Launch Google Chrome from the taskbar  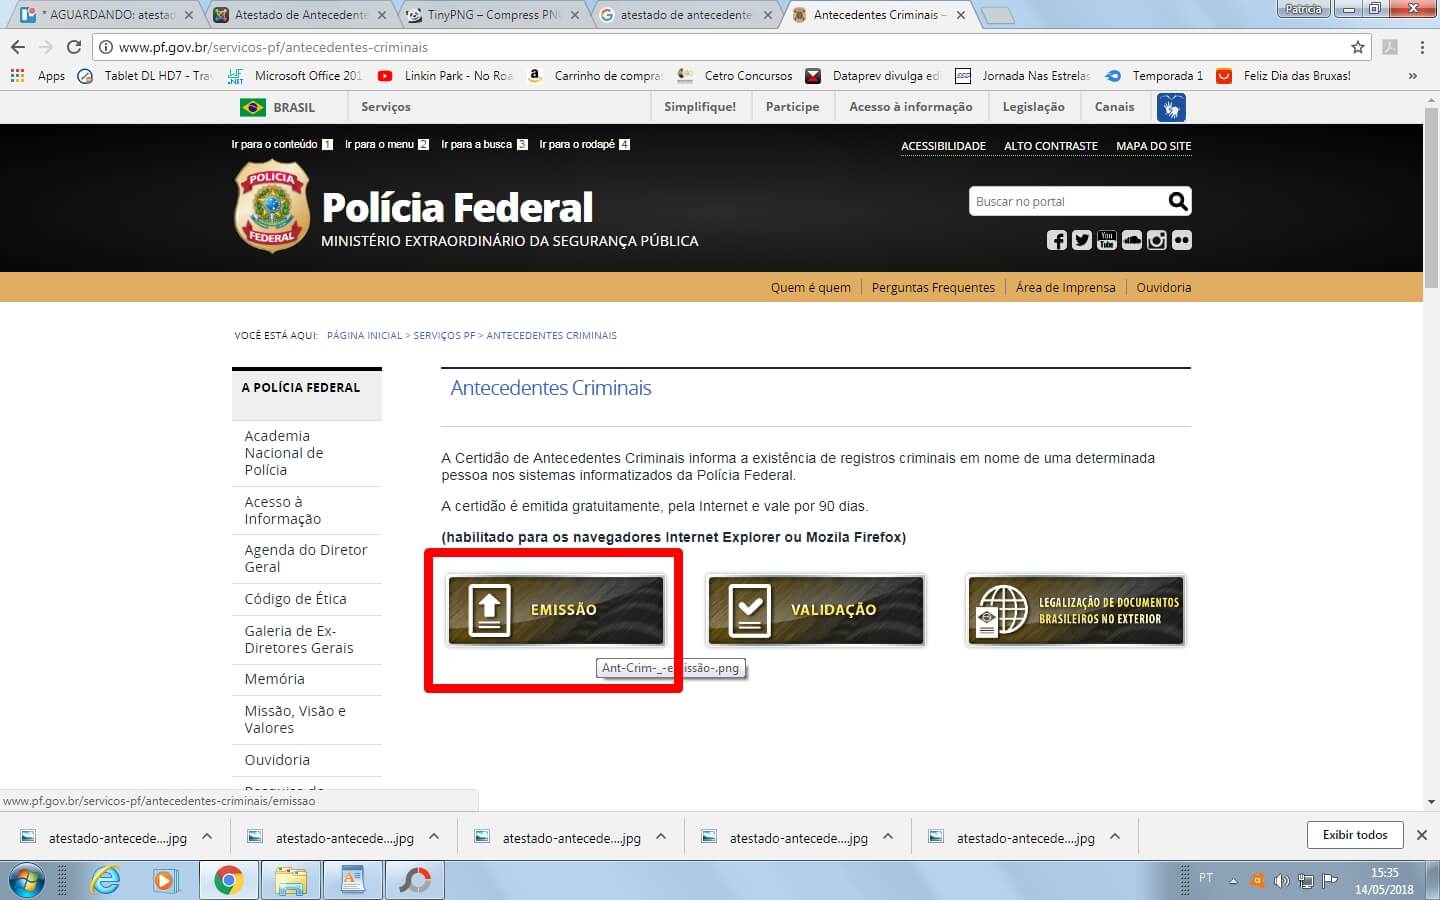(228, 880)
